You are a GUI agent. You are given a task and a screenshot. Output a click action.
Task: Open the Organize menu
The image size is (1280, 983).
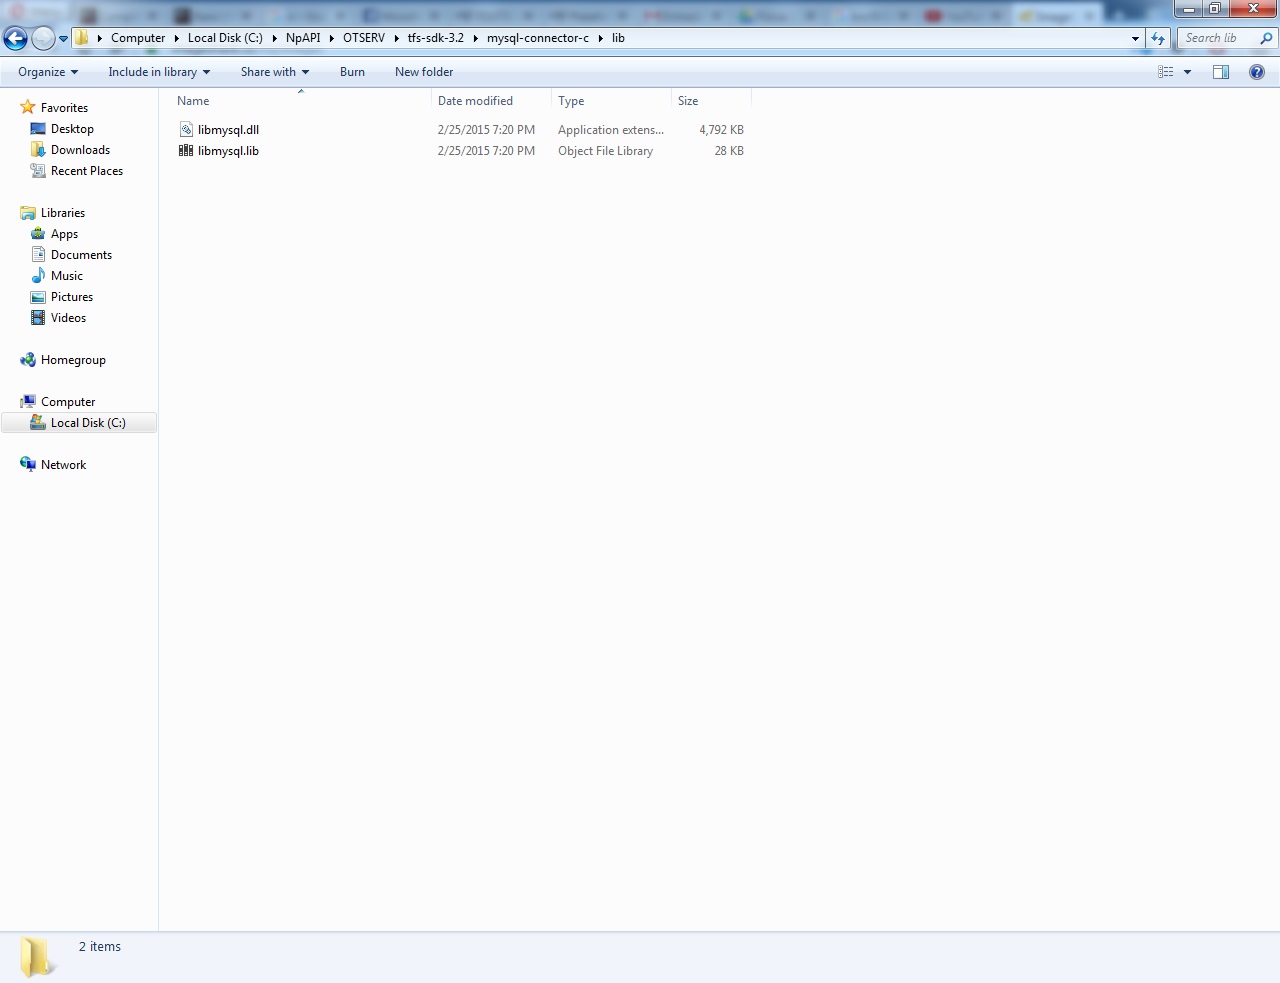click(48, 72)
